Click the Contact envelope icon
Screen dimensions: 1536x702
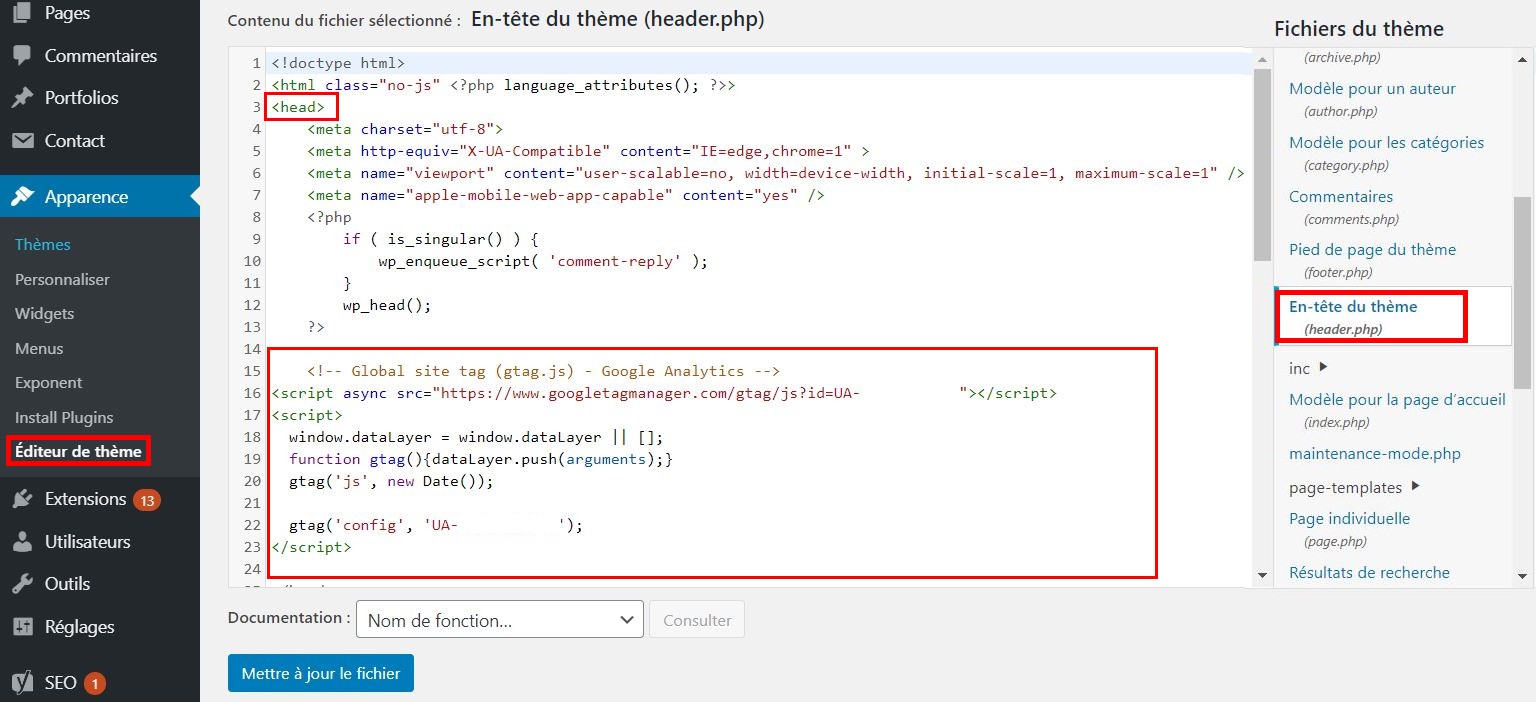click(22, 141)
